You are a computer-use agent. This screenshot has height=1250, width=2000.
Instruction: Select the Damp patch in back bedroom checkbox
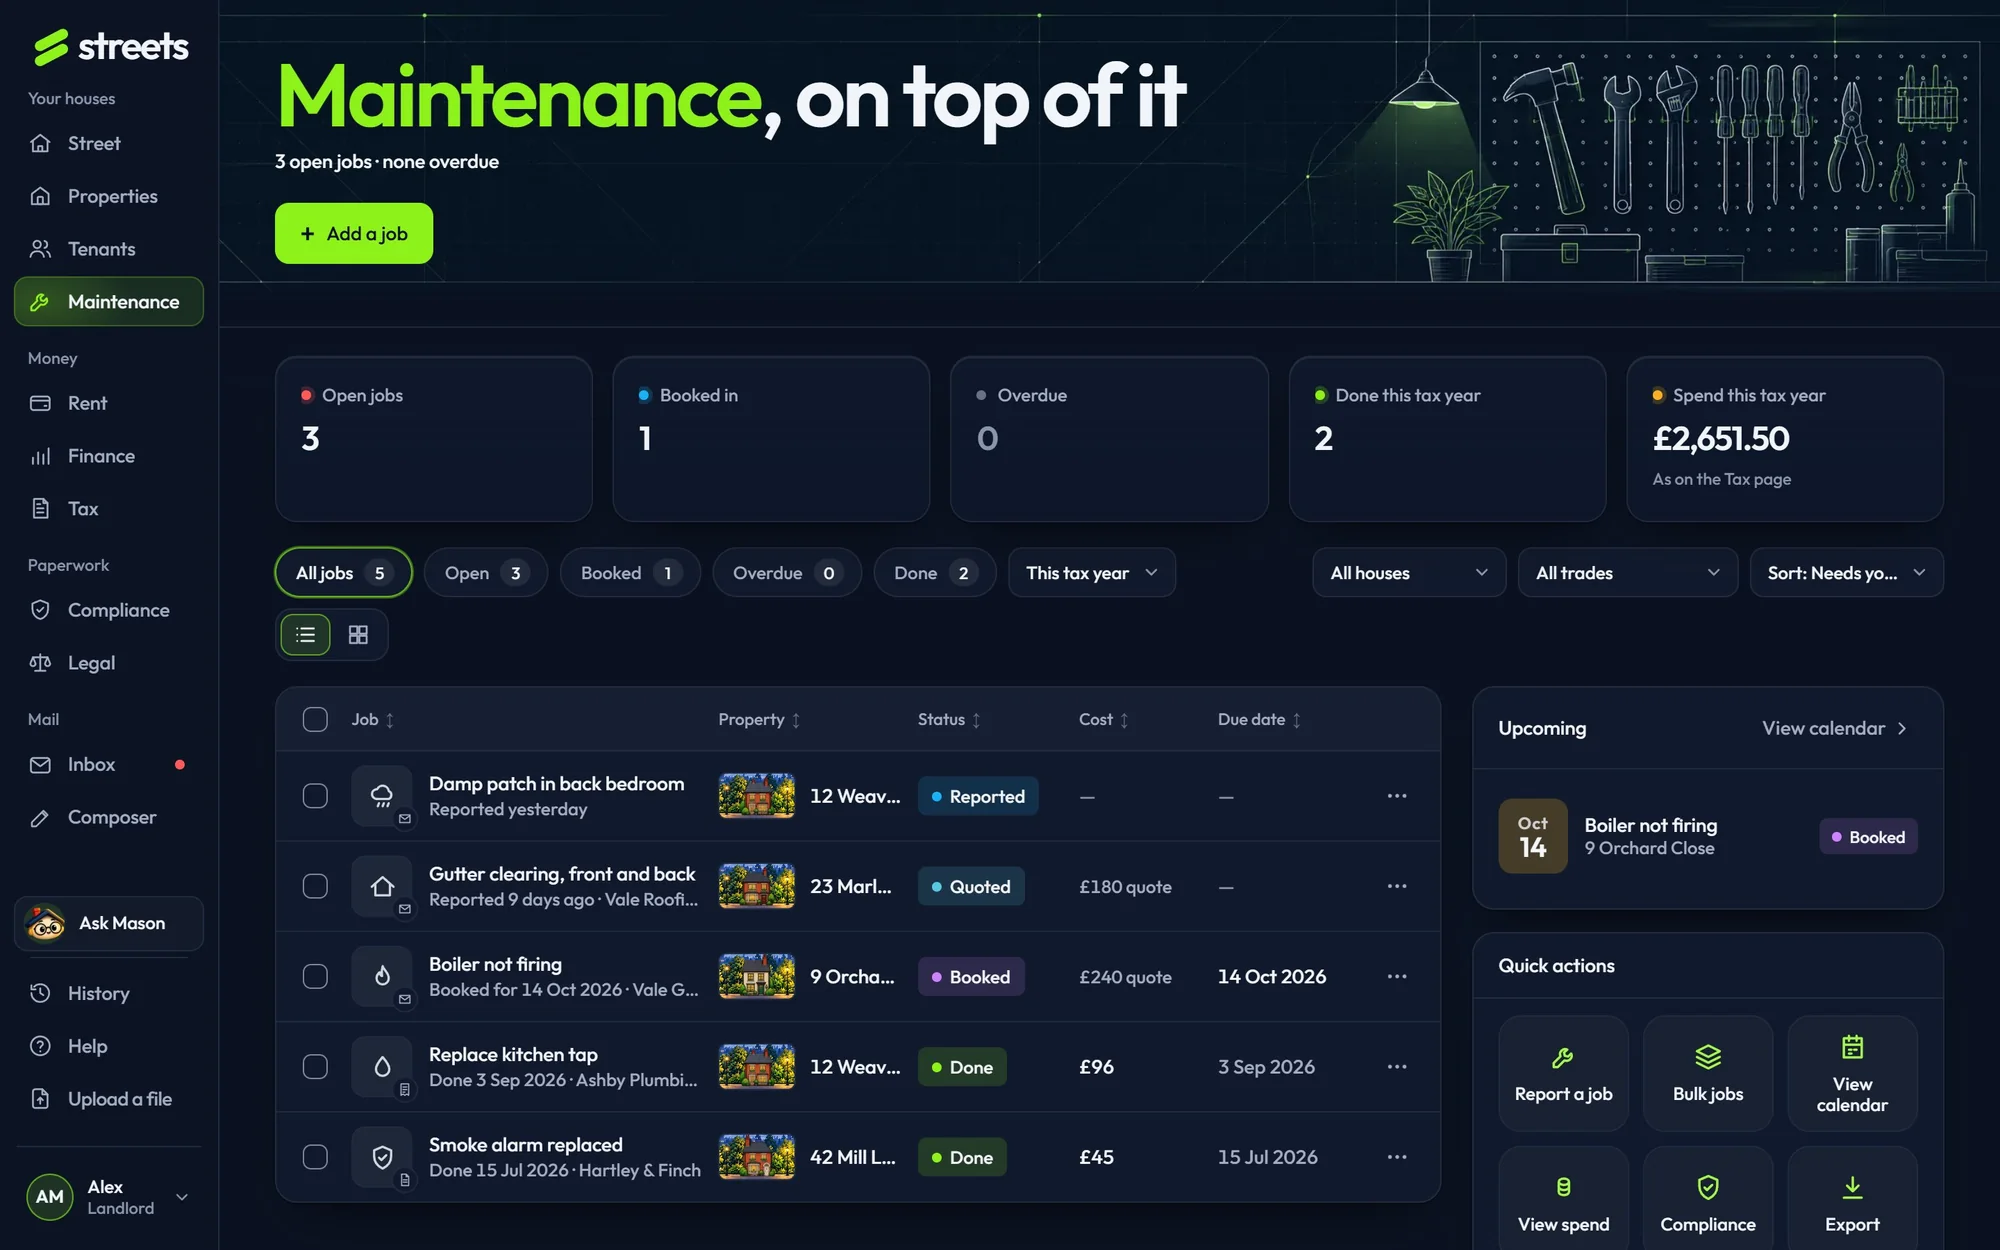pyautogui.click(x=315, y=796)
